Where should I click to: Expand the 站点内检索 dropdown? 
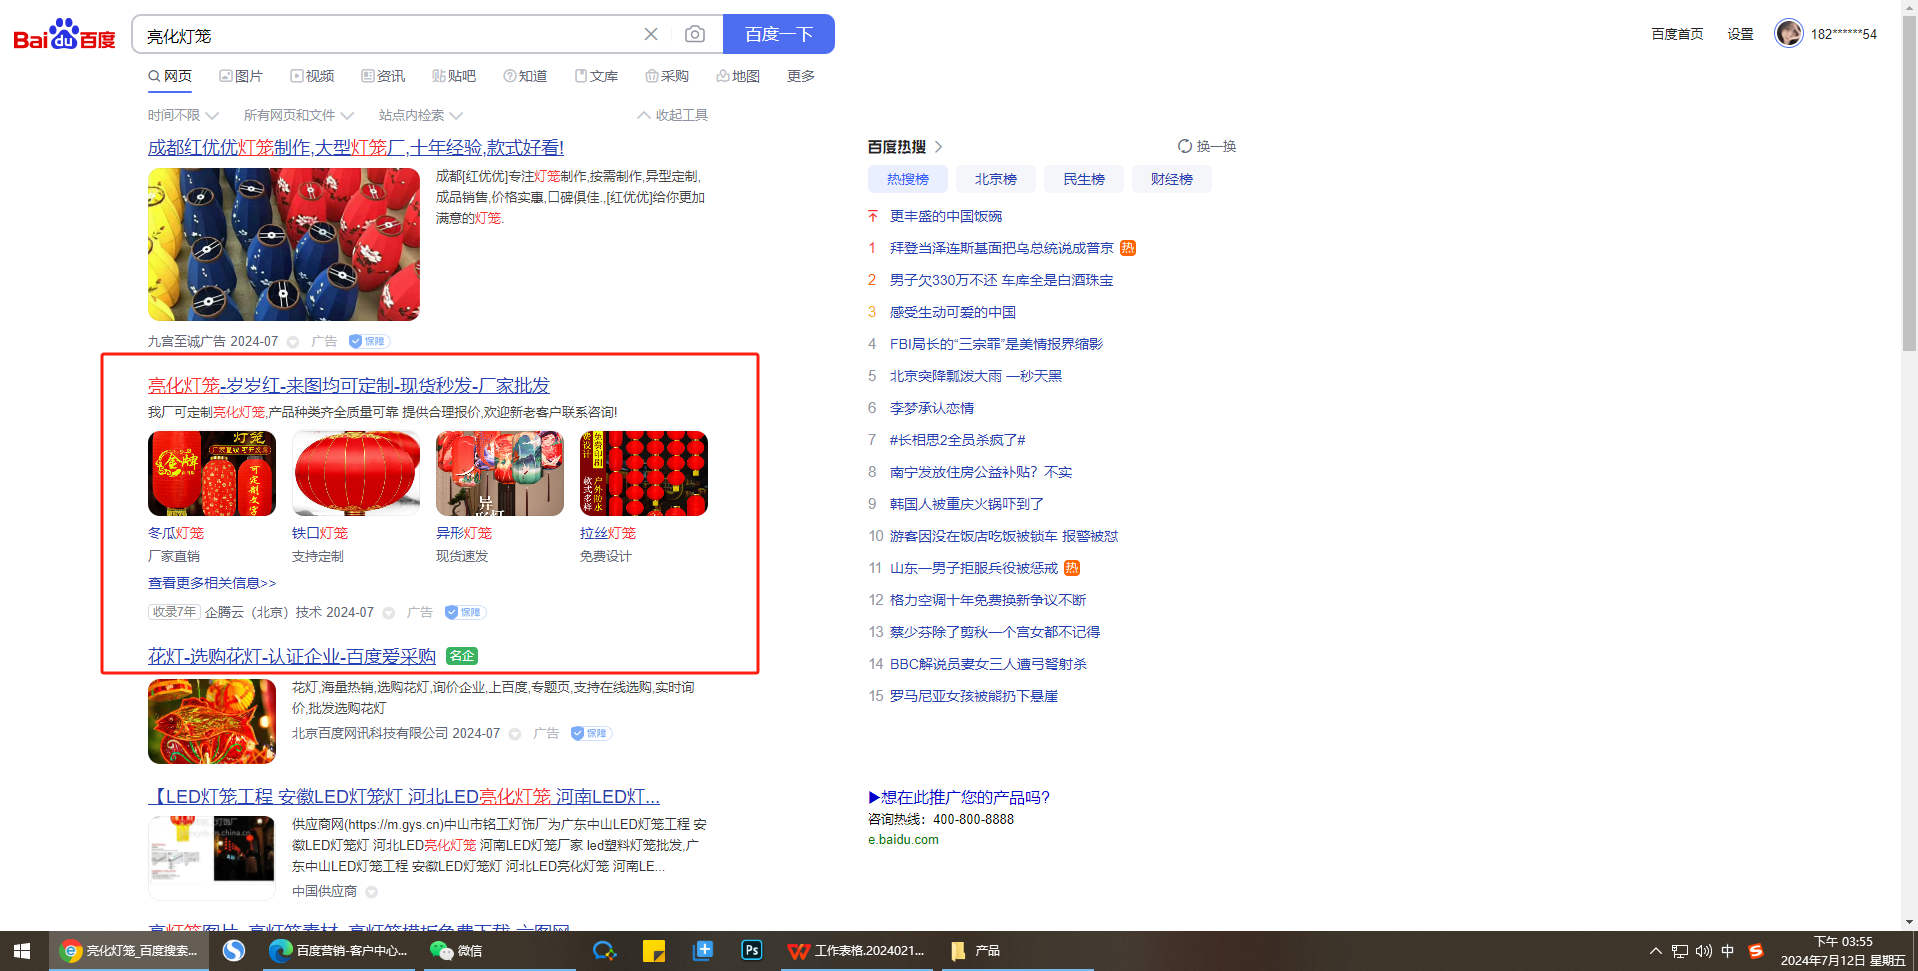click(x=420, y=116)
